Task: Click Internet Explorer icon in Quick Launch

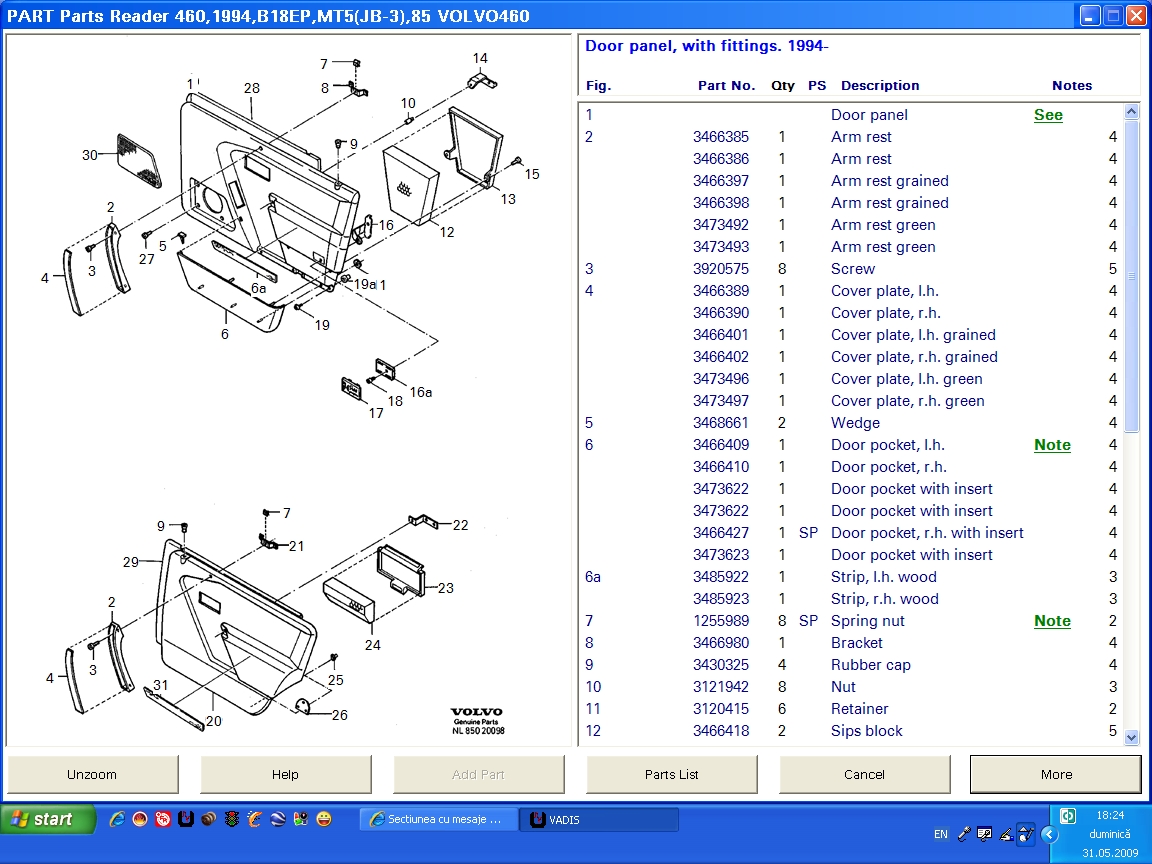Action: (117, 819)
